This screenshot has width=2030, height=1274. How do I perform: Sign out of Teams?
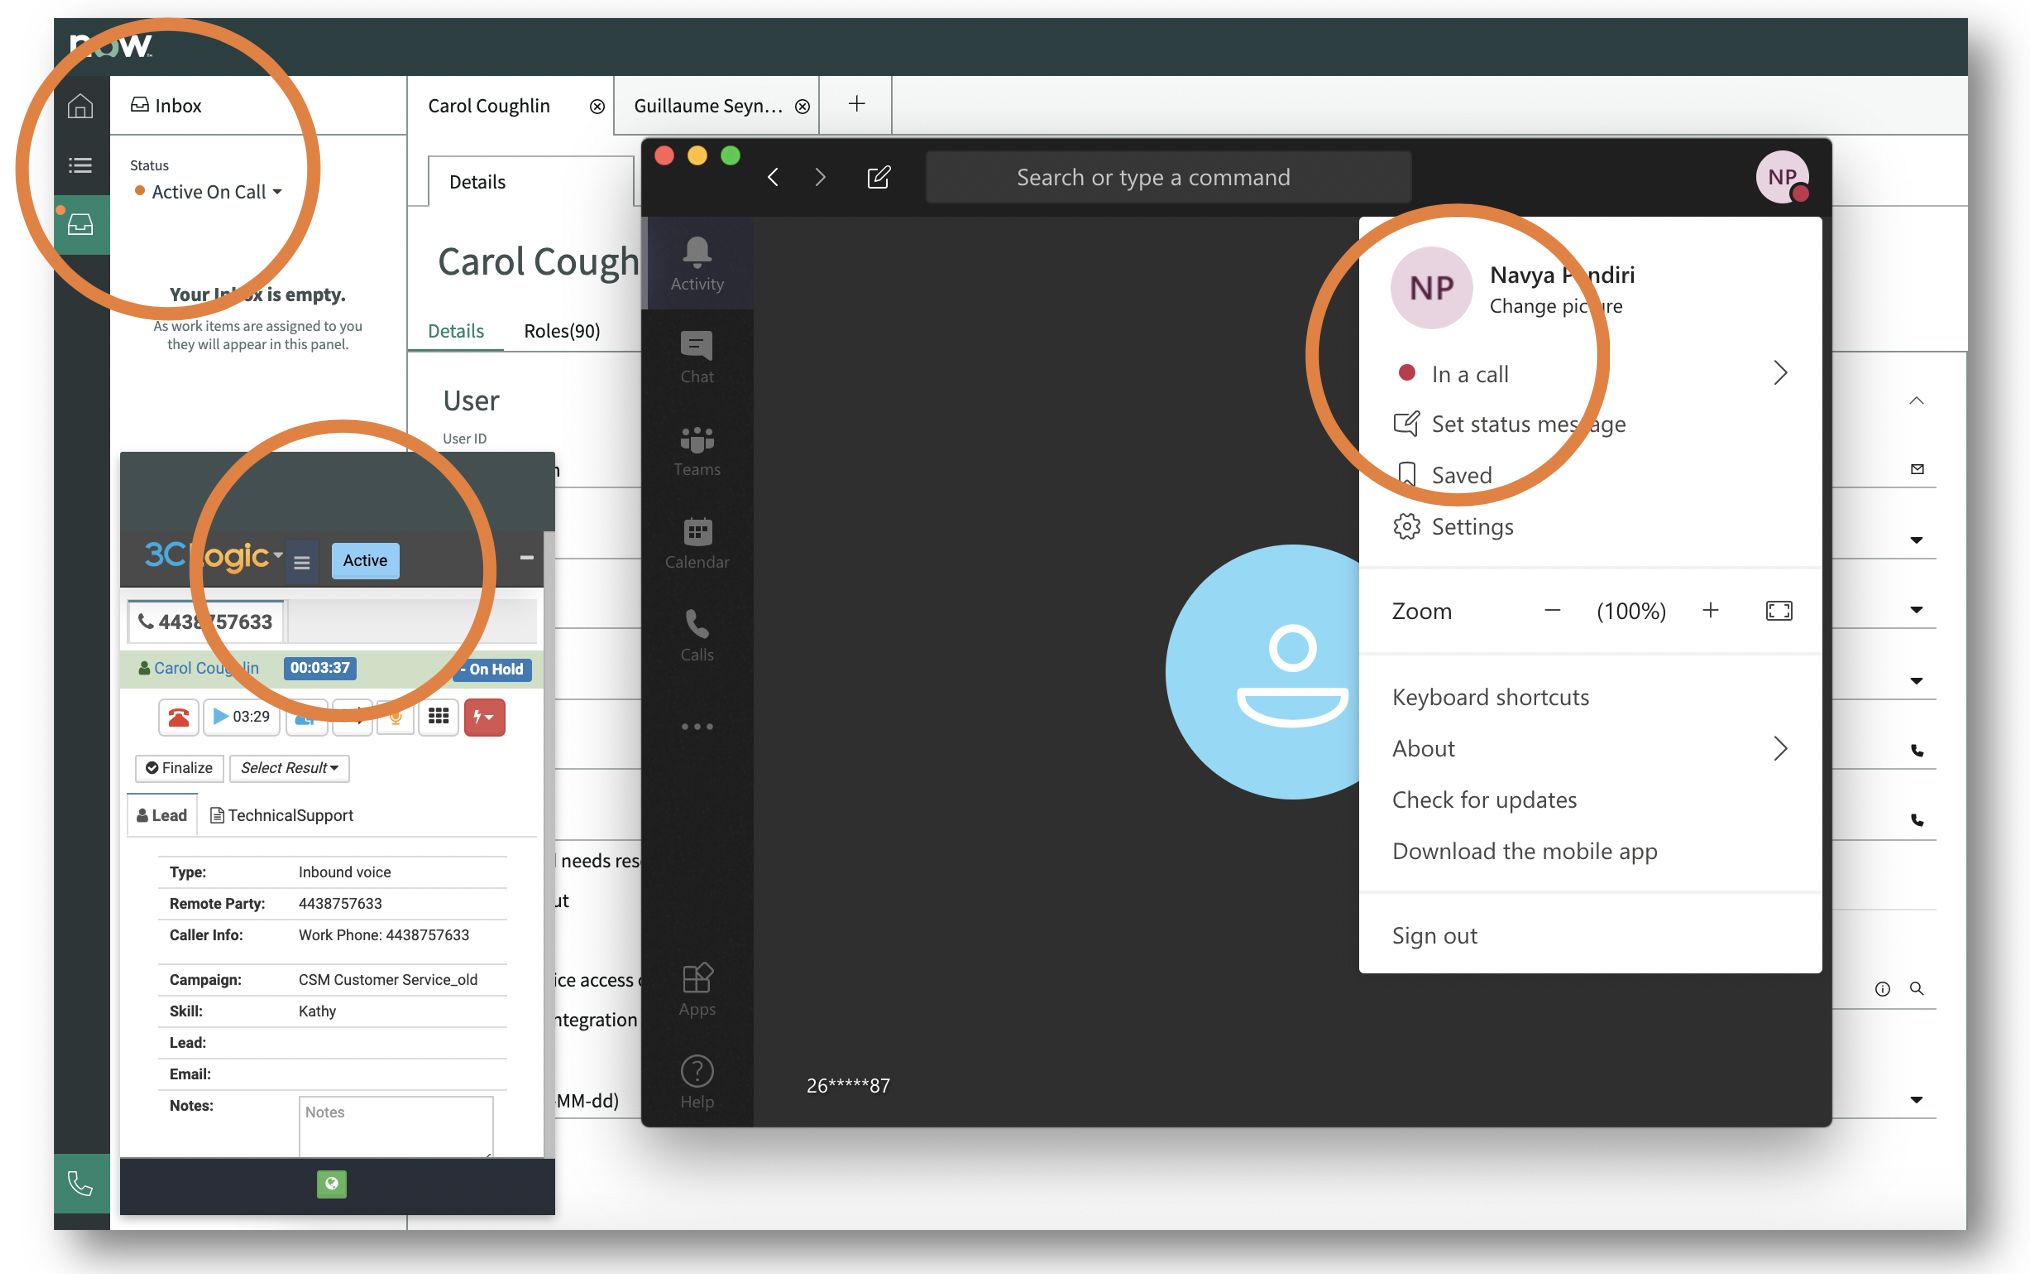[1435, 936]
